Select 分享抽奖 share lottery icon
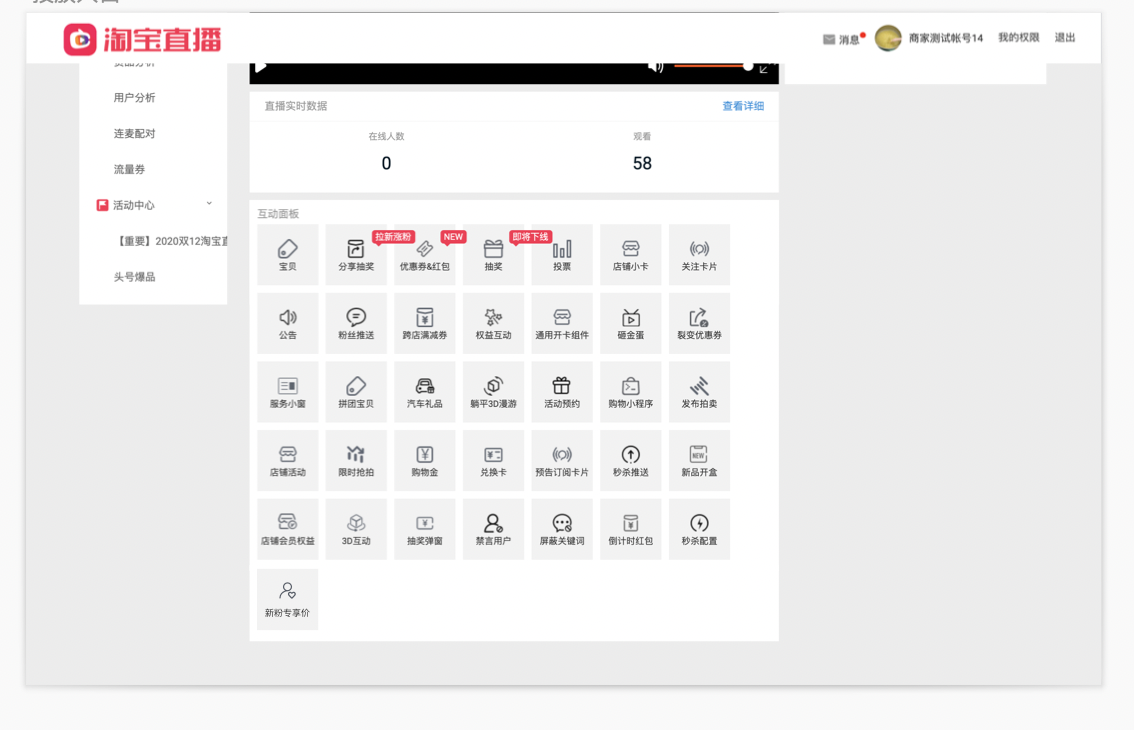 356,255
